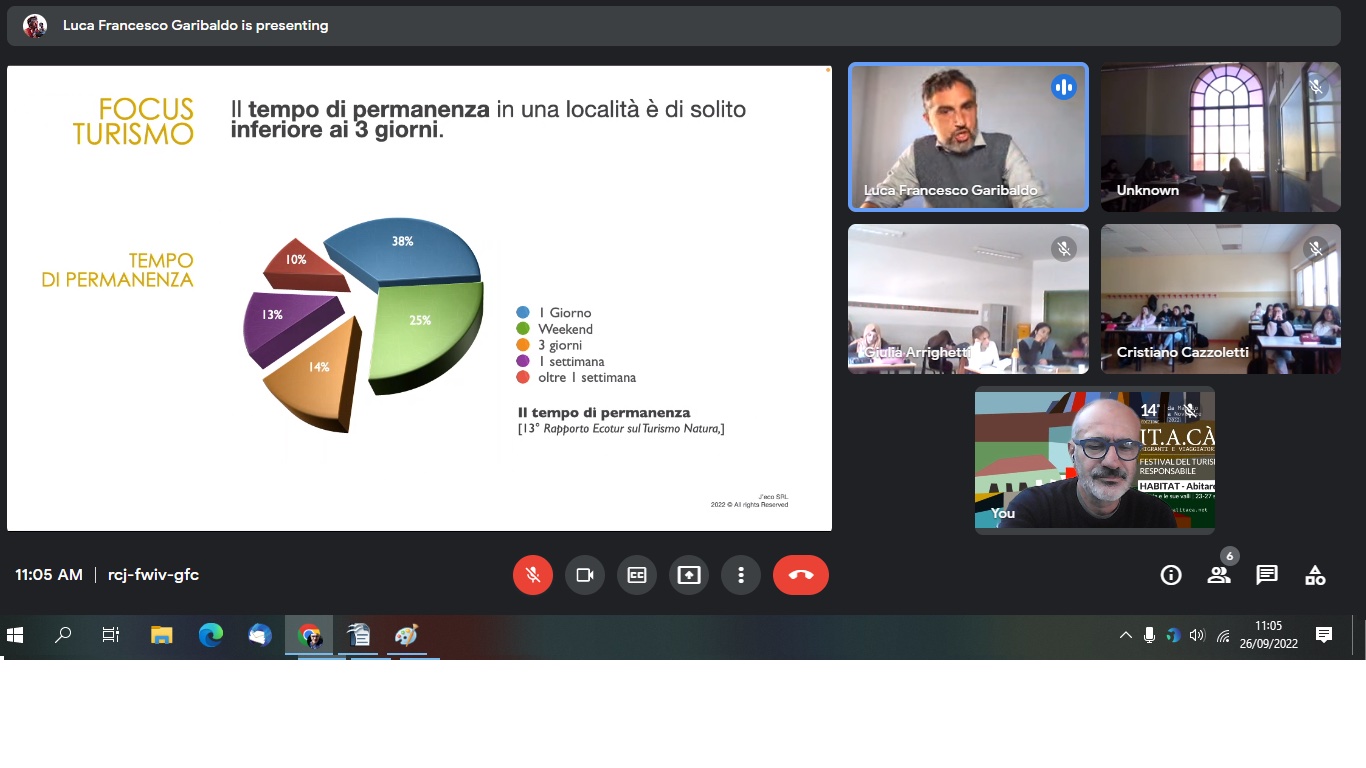Open the meeting details info icon
The height and width of the screenshot is (768, 1366).
[1171, 575]
